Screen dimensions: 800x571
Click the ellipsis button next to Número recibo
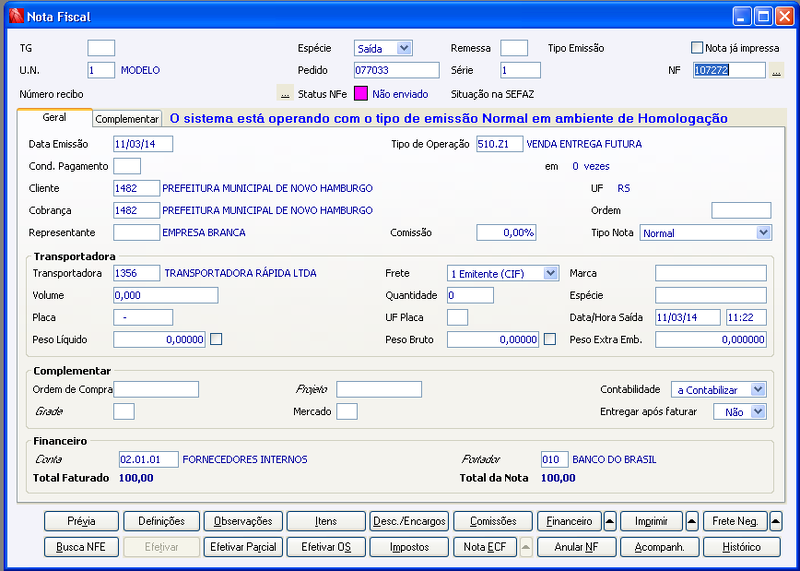pos(285,94)
